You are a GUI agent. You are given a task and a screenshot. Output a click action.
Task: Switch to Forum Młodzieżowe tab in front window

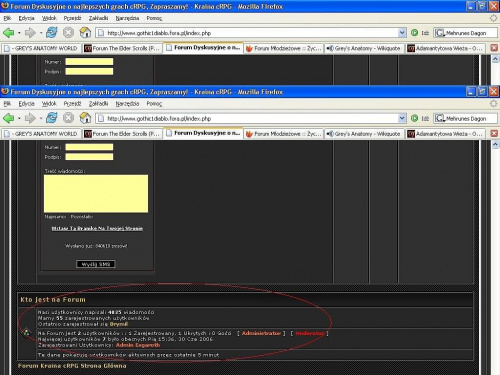(284, 134)
